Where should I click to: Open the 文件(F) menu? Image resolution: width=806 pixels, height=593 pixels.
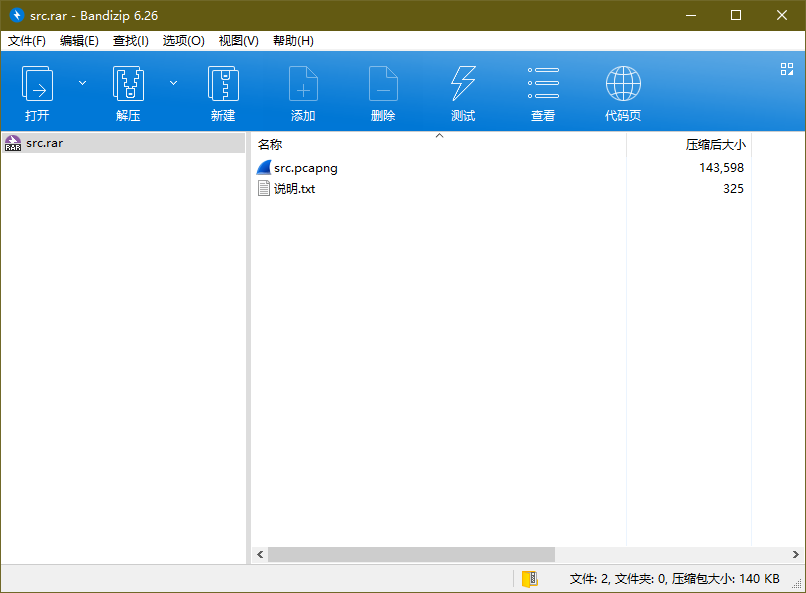(x=27, y=41)
